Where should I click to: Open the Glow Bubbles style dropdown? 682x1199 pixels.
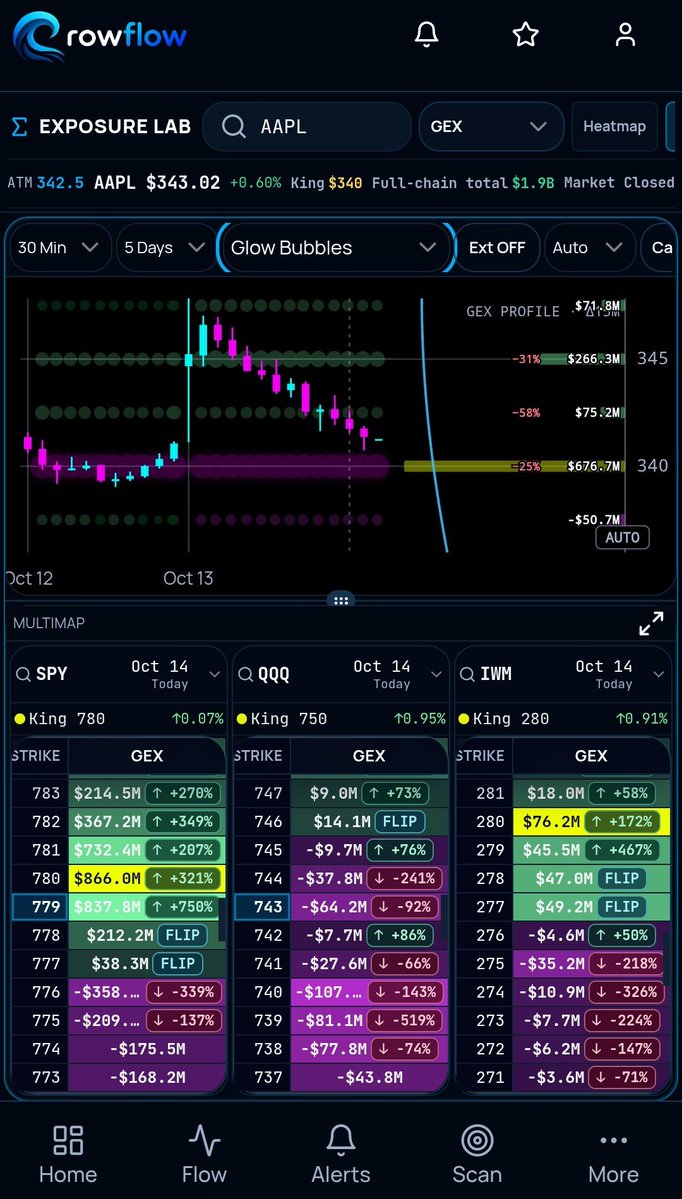(334, 248)
